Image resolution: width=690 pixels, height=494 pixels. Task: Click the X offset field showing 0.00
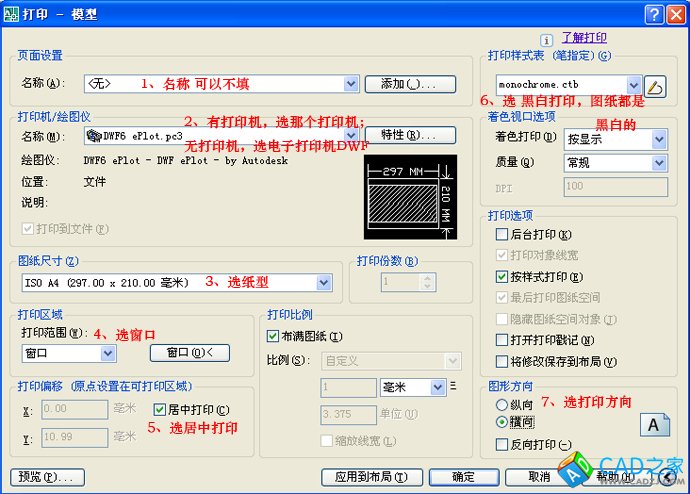pyautogui.click(x=75, y=410)
